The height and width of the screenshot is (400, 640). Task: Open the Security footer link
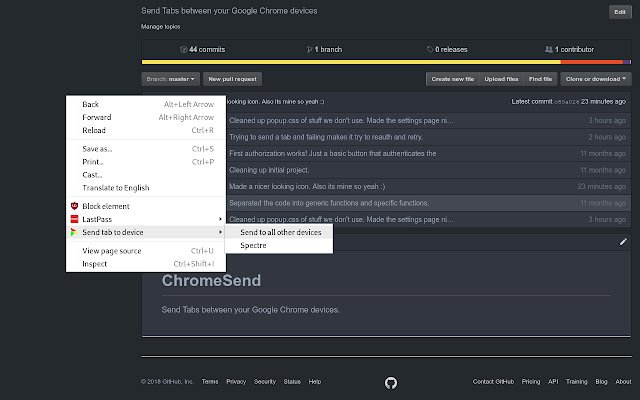(x=265, y=382)
